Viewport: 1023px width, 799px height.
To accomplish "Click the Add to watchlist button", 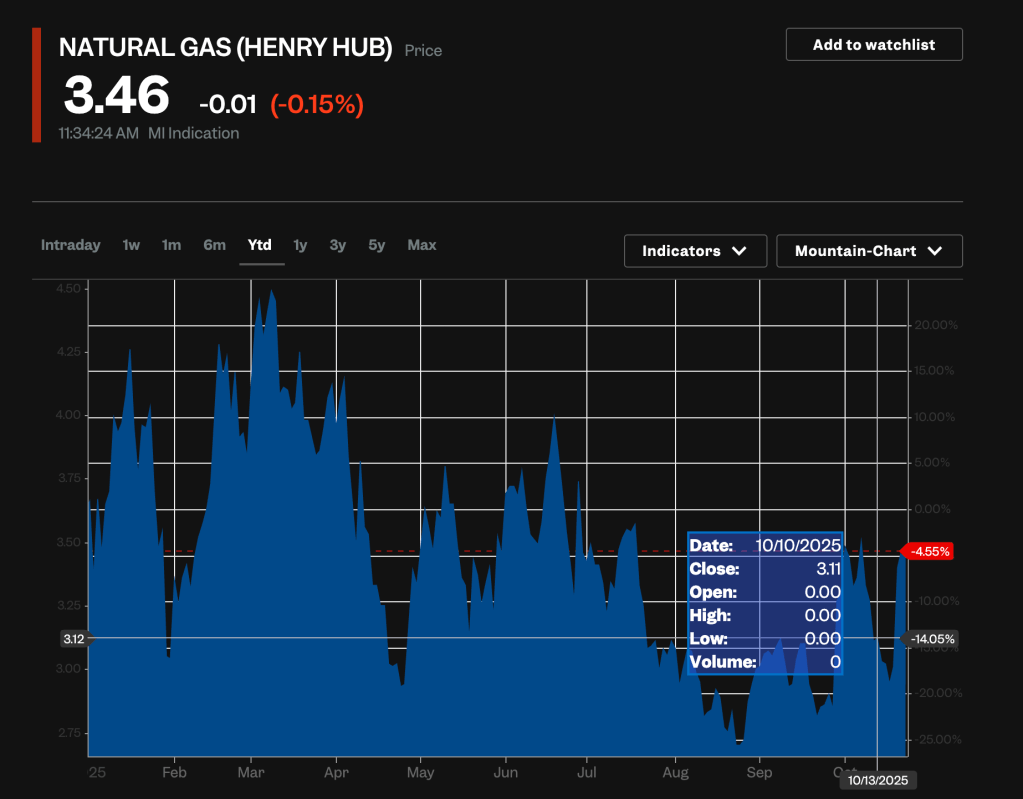I will 873,45.
